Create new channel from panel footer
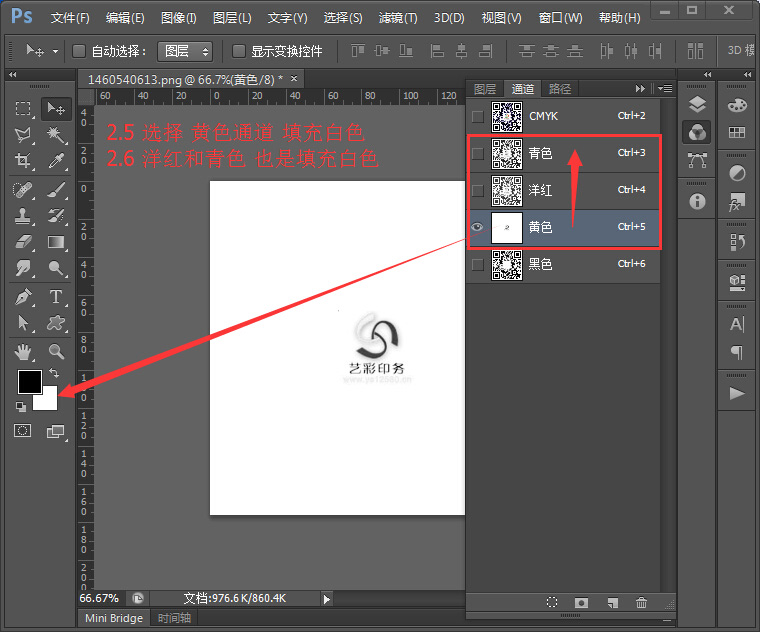 [613, 603]
